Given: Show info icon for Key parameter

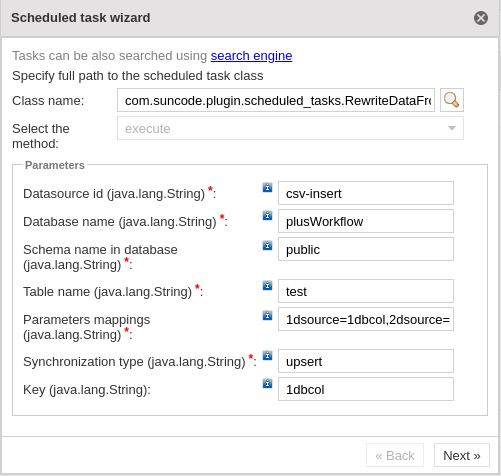Looking at the screenshot, I should point(267,383).
